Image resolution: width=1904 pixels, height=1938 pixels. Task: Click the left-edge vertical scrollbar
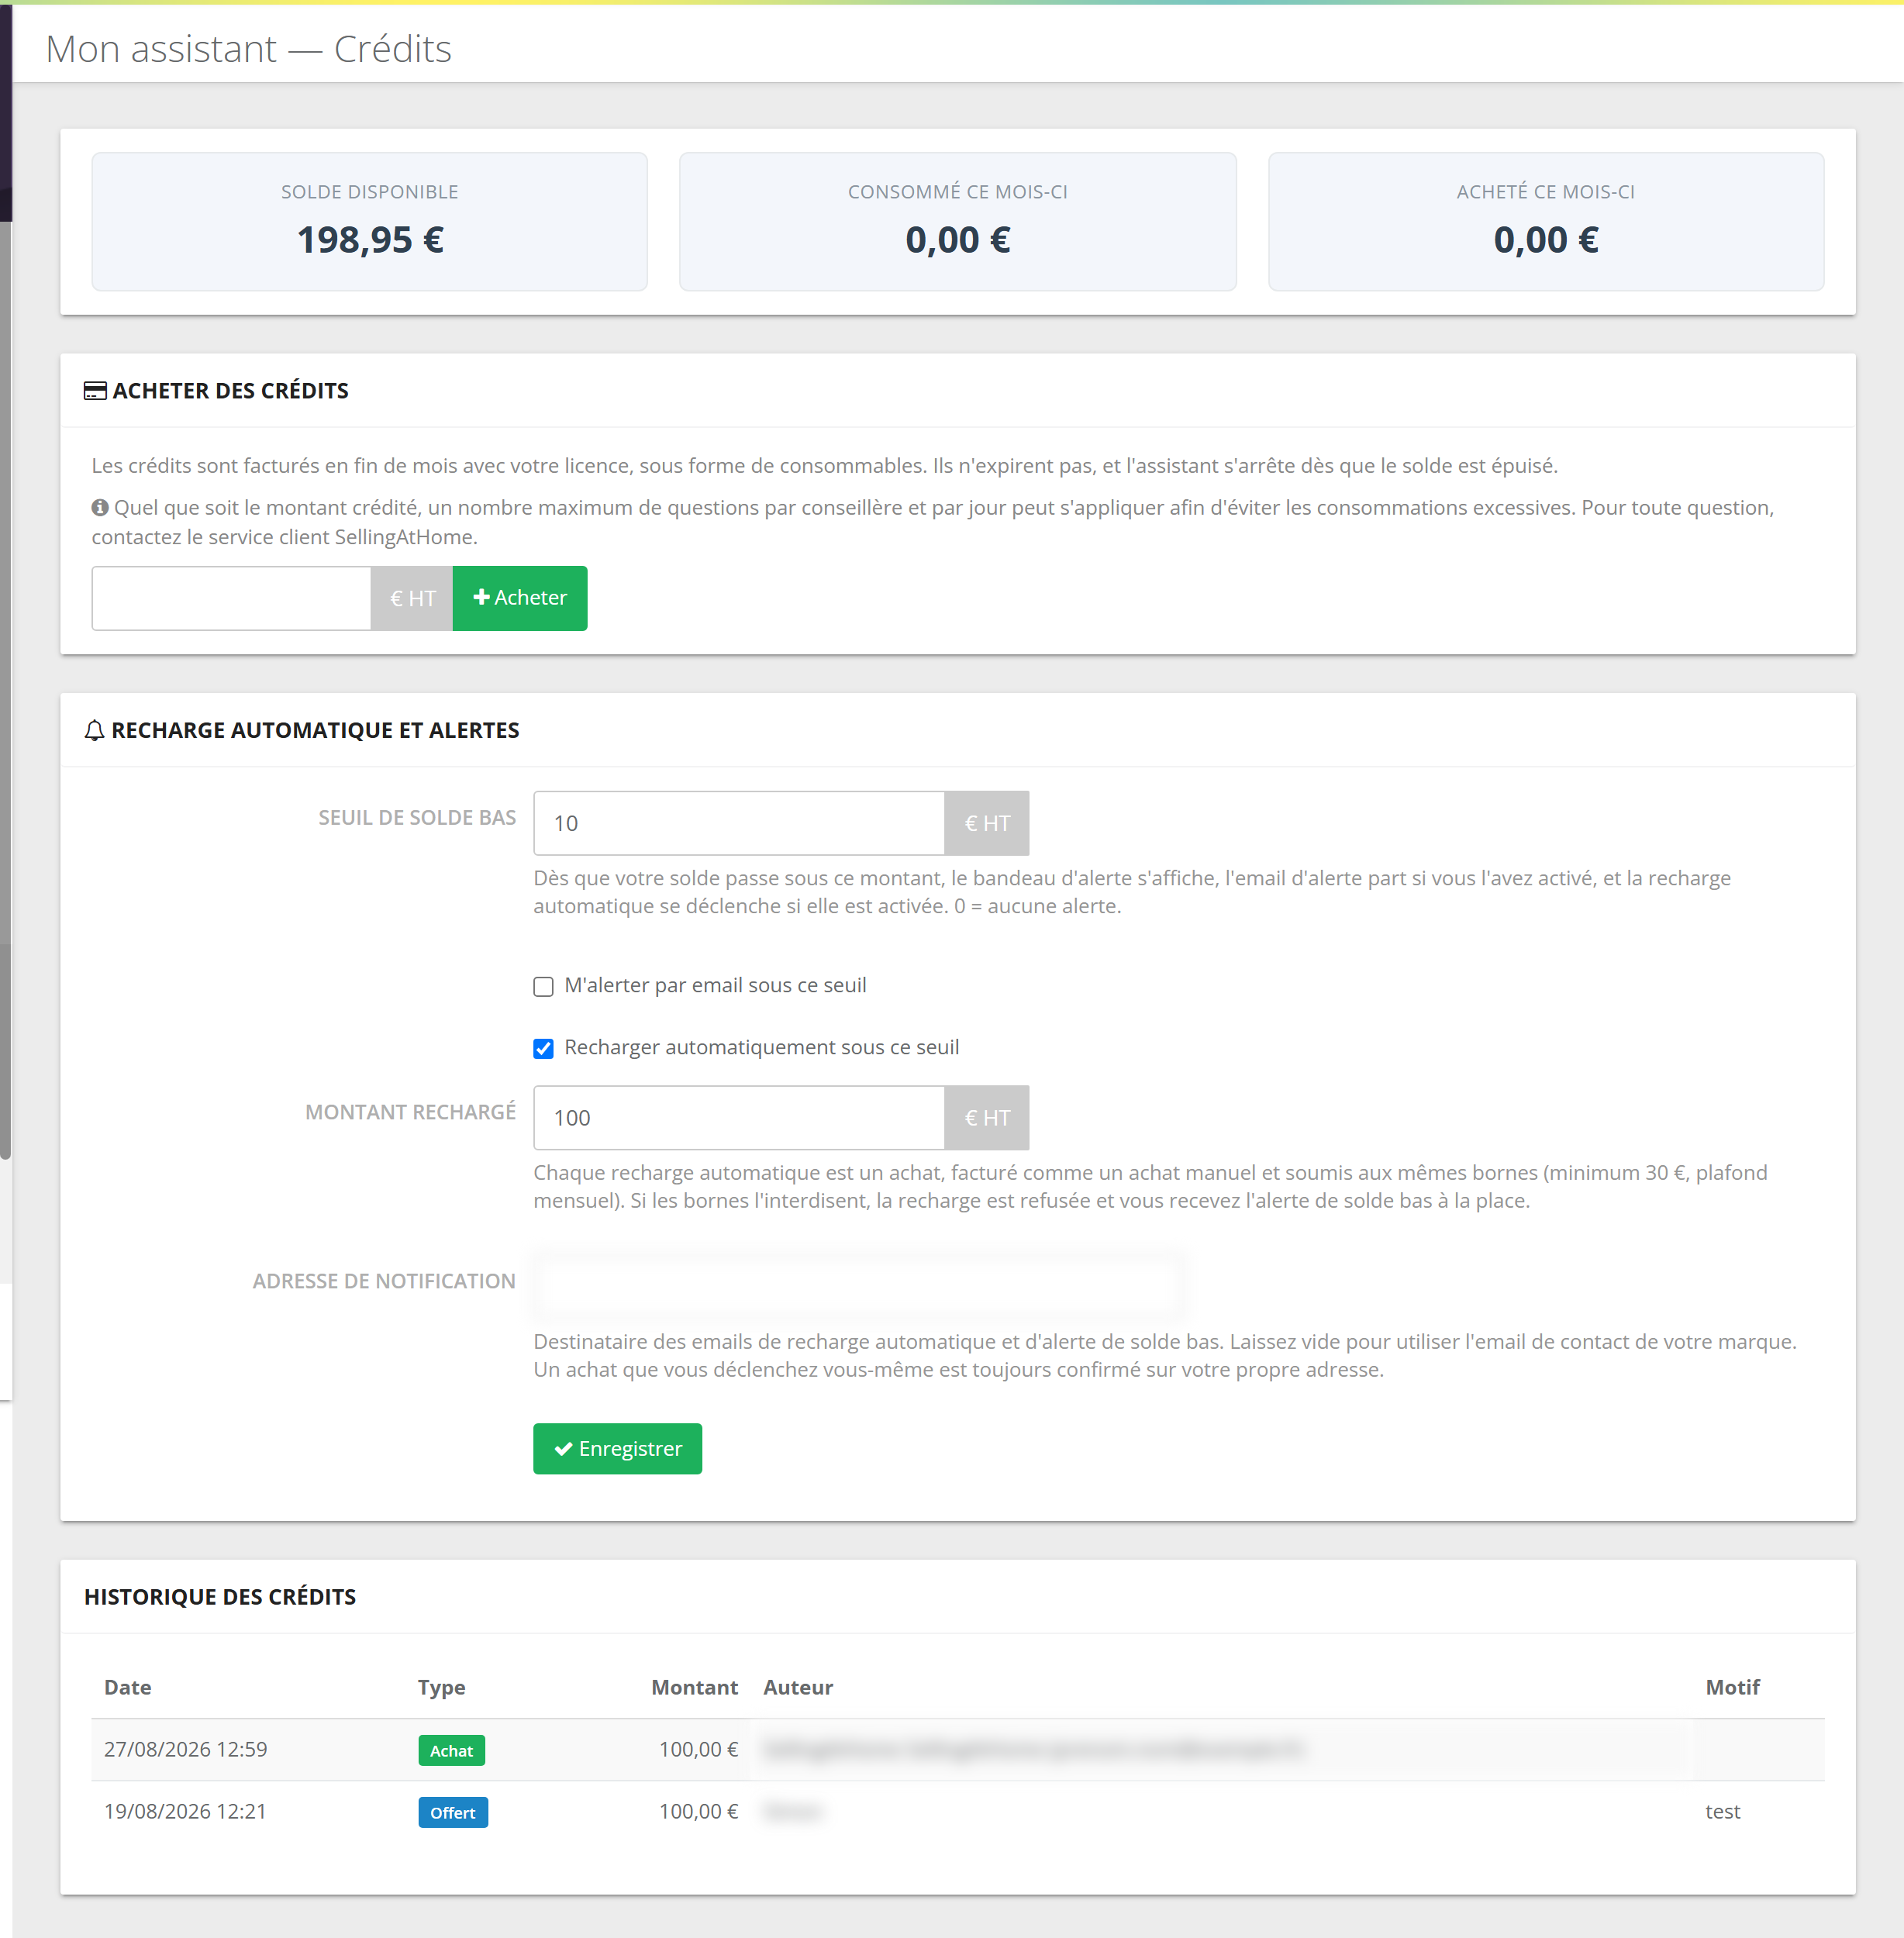pyautogui.click(x=5, y=690)
